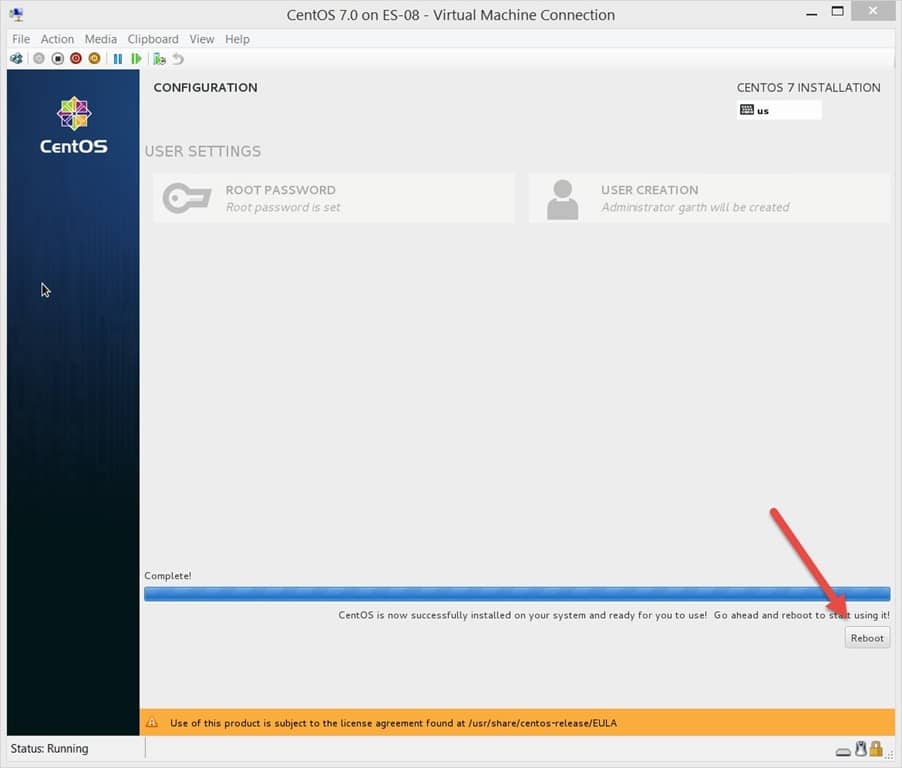This screenshot has width=902, height=768.
Task: Pause the virtual machine with the Pause icon
Action: [x=116, y=58]
